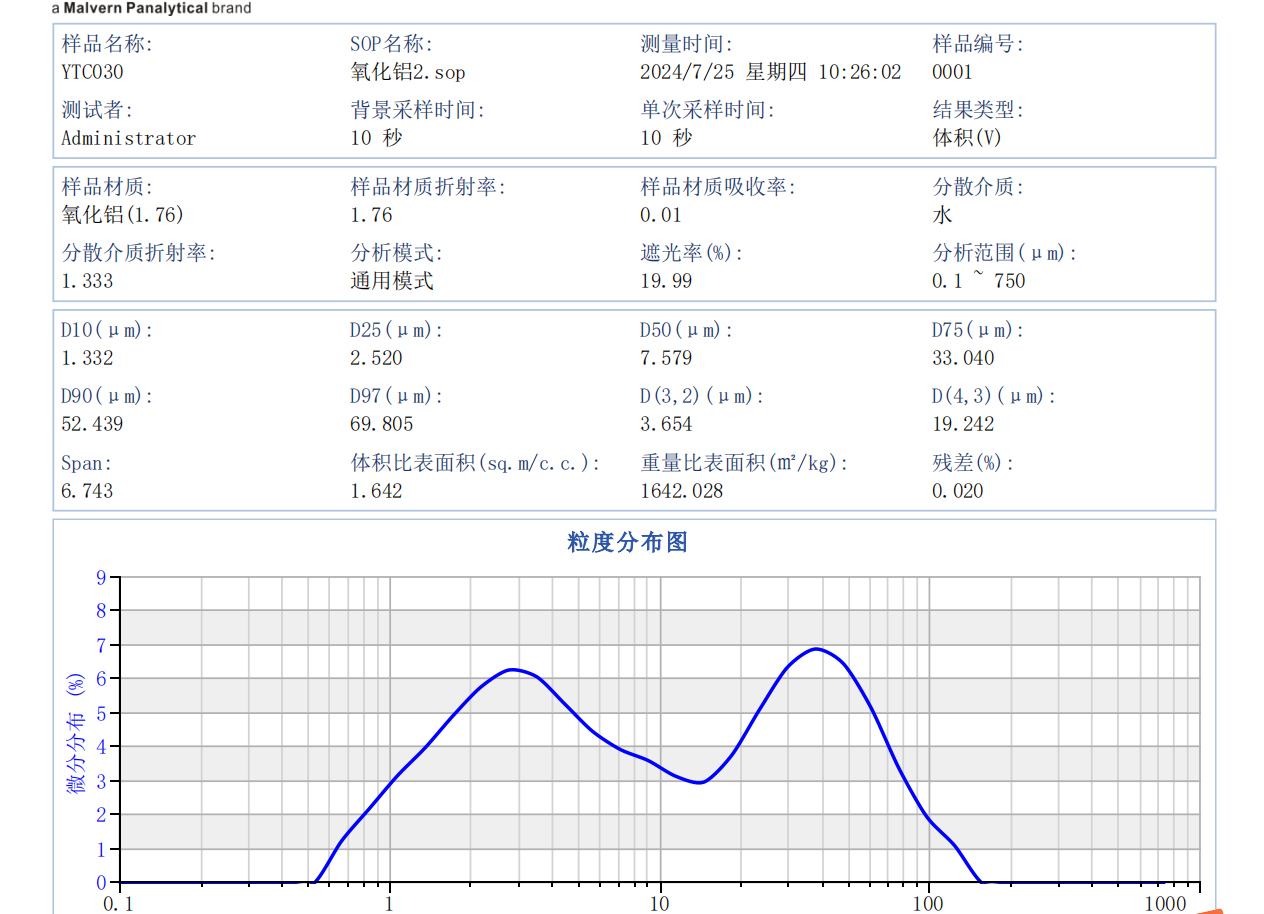Click the distribution curve first peak
This screenshot has width=1264, height=914.
tap(514, 670)
